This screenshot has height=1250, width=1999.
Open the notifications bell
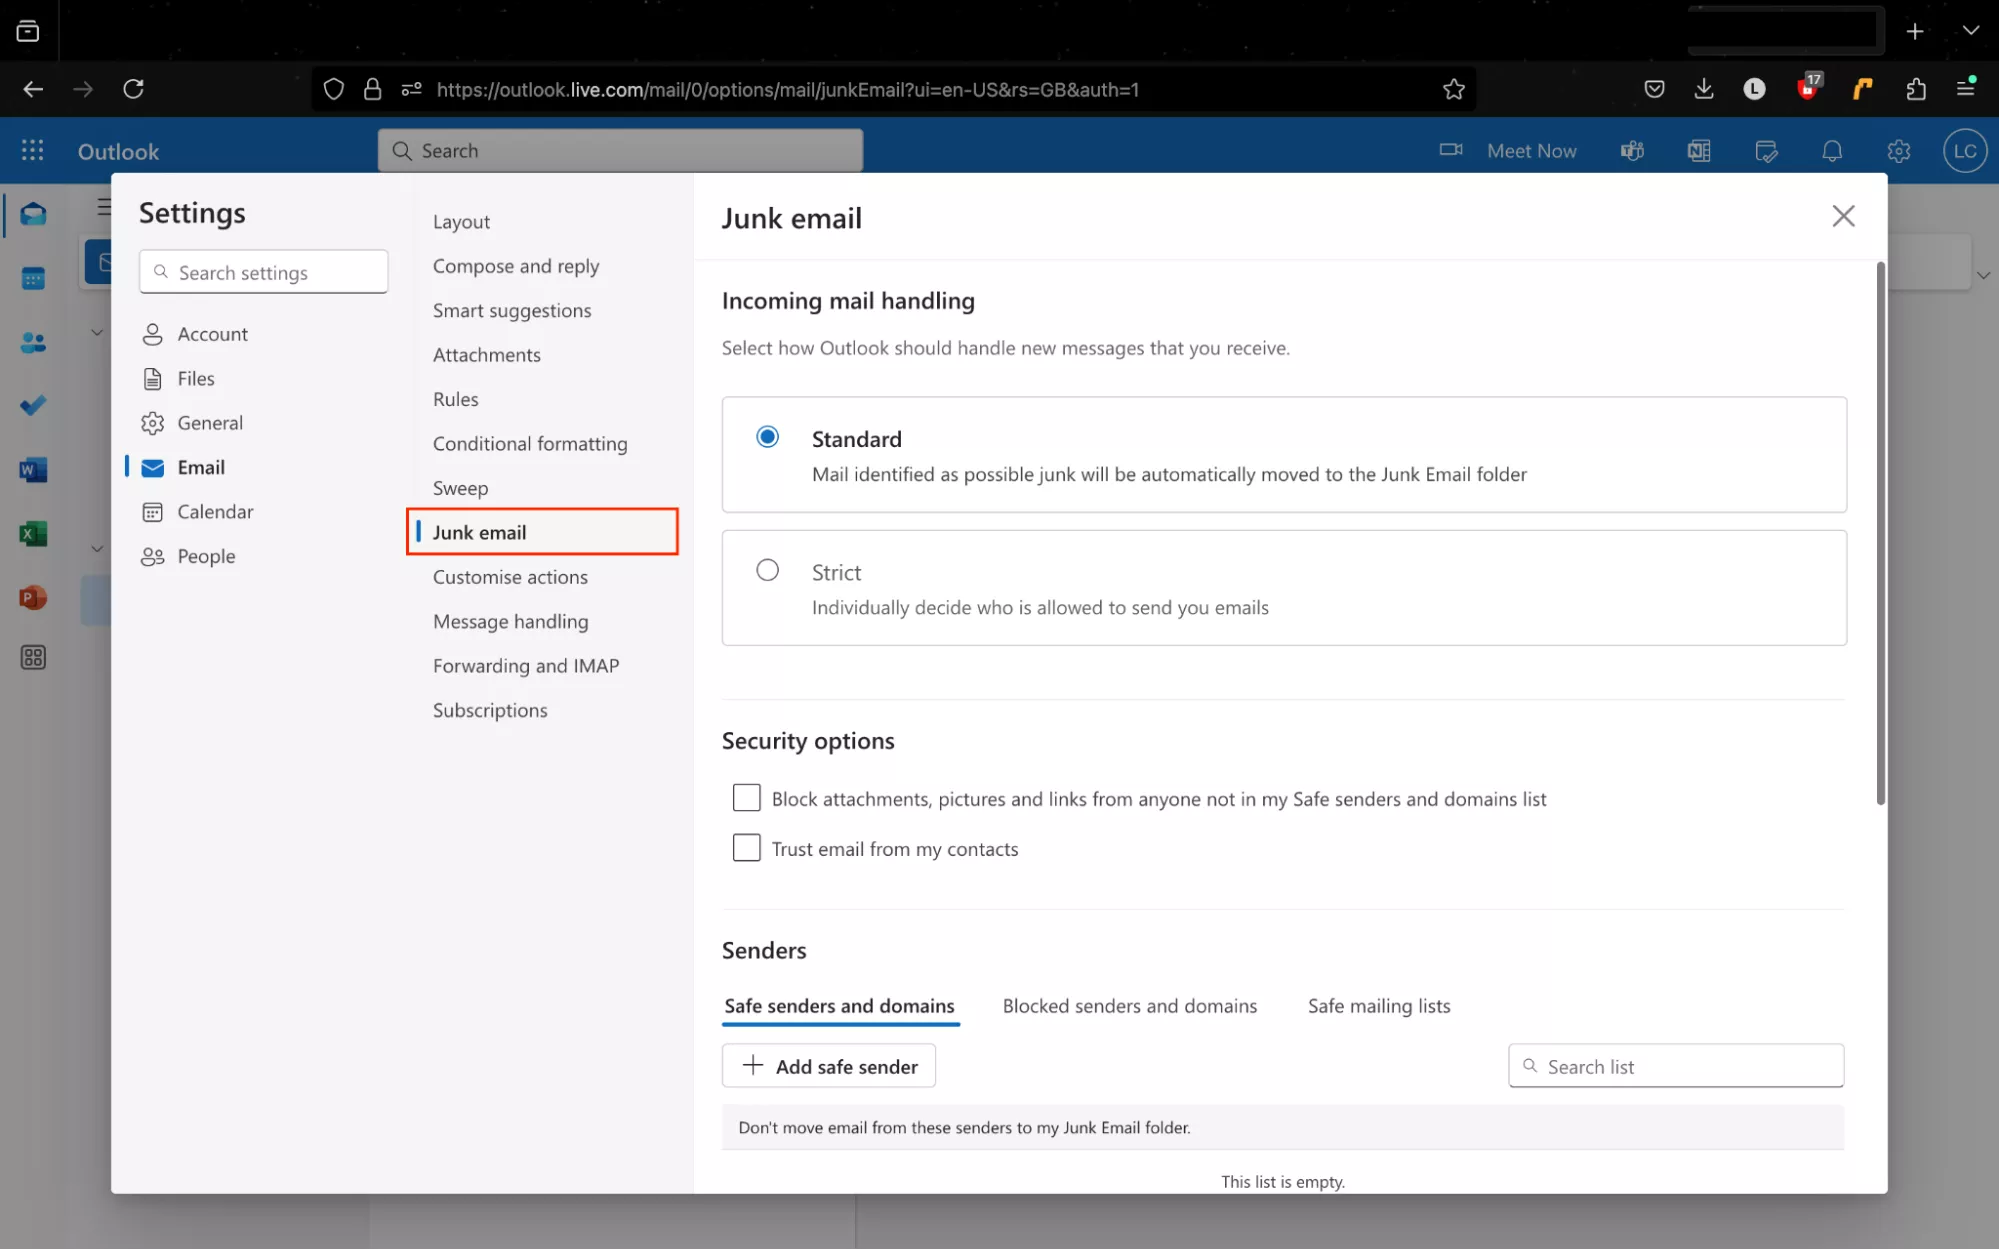click(x=1832, y=151)
